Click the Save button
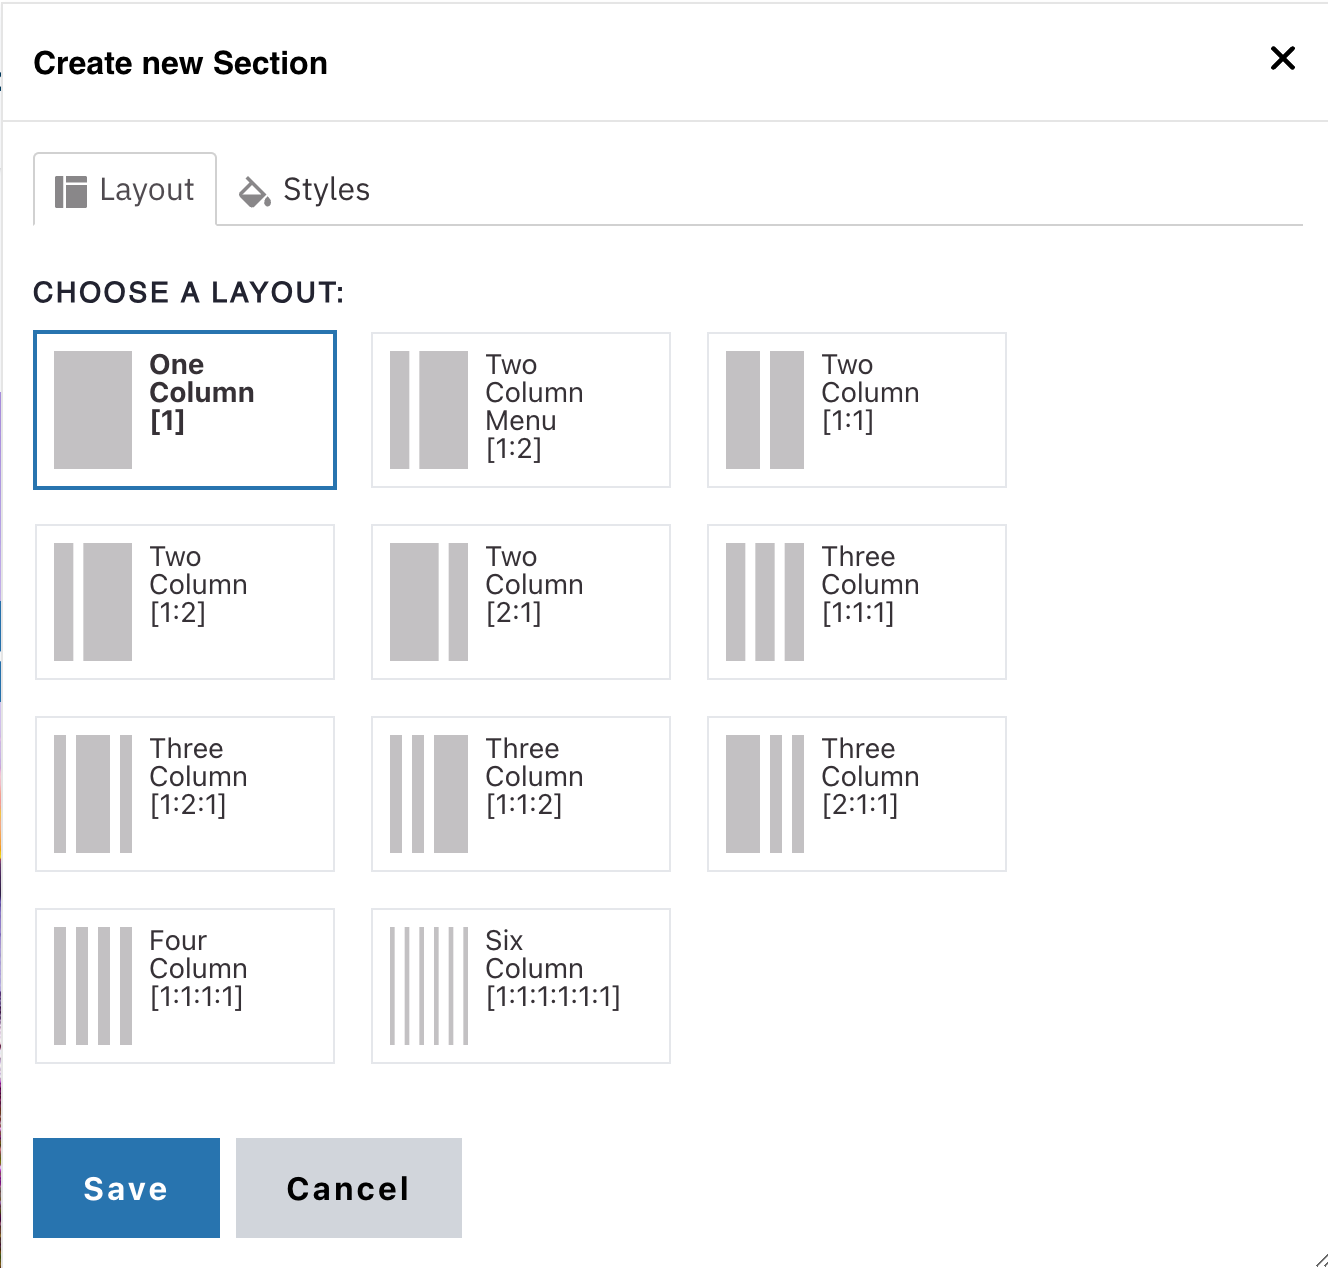The height and width of the screenshot is (1268, 1328). 126,1188
